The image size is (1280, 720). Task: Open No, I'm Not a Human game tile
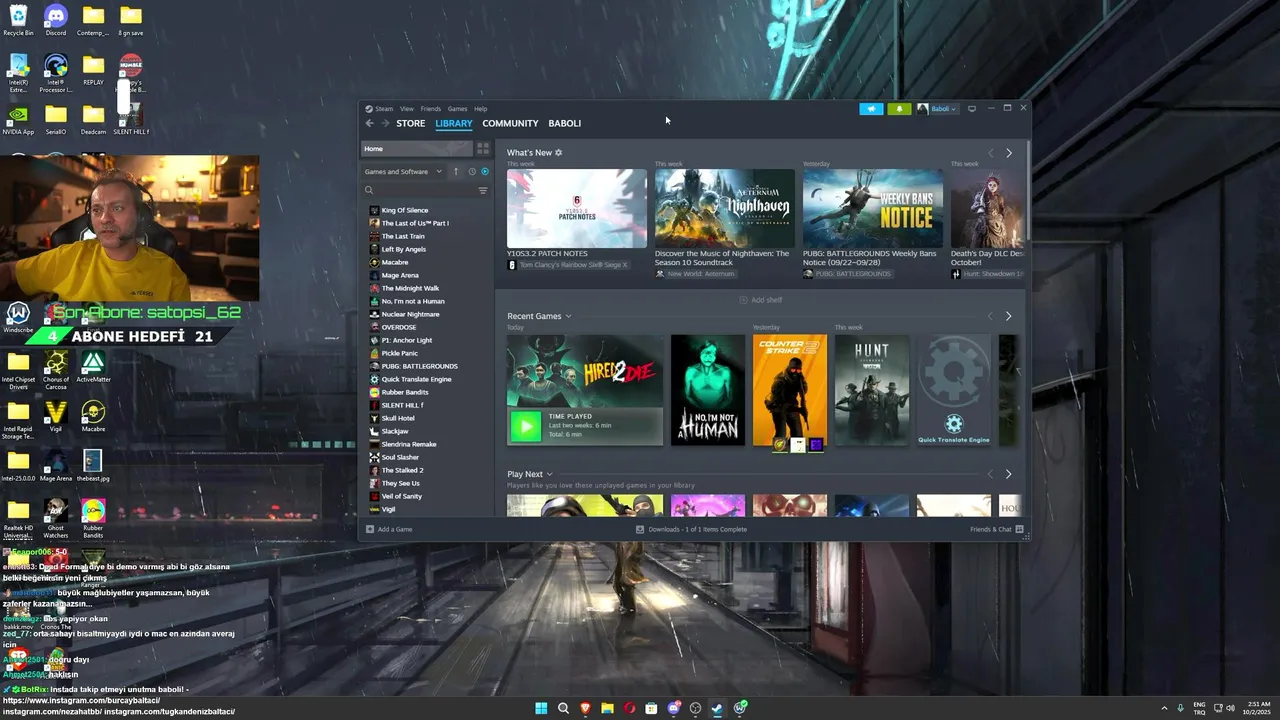tap(708, 390)
